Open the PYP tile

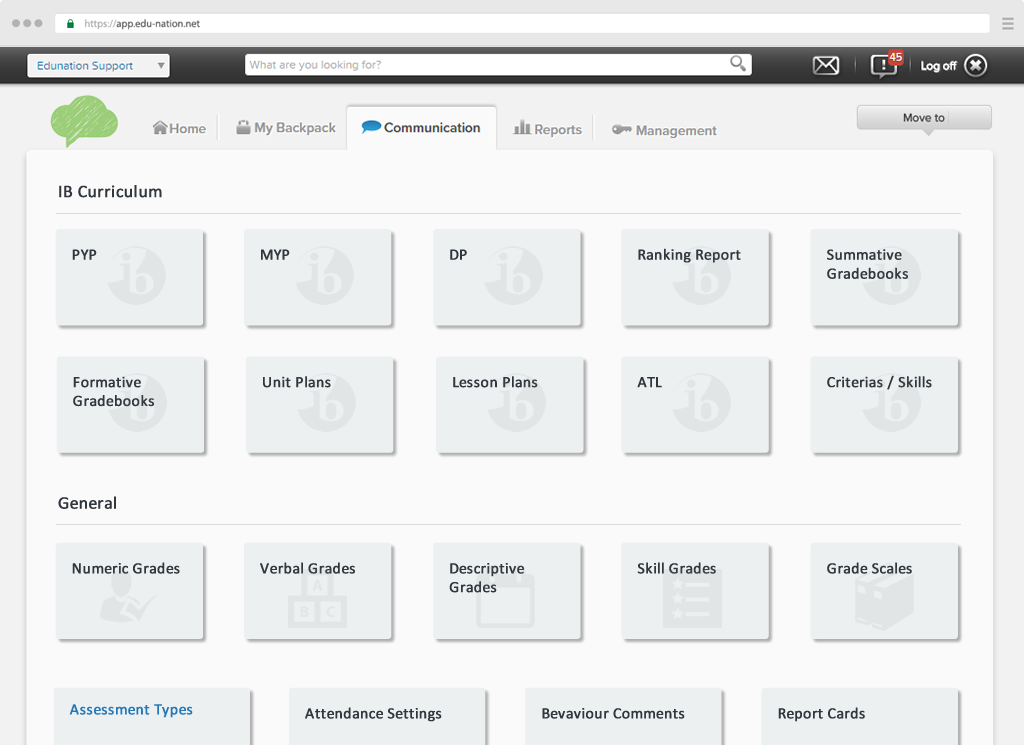click(130, 277)
